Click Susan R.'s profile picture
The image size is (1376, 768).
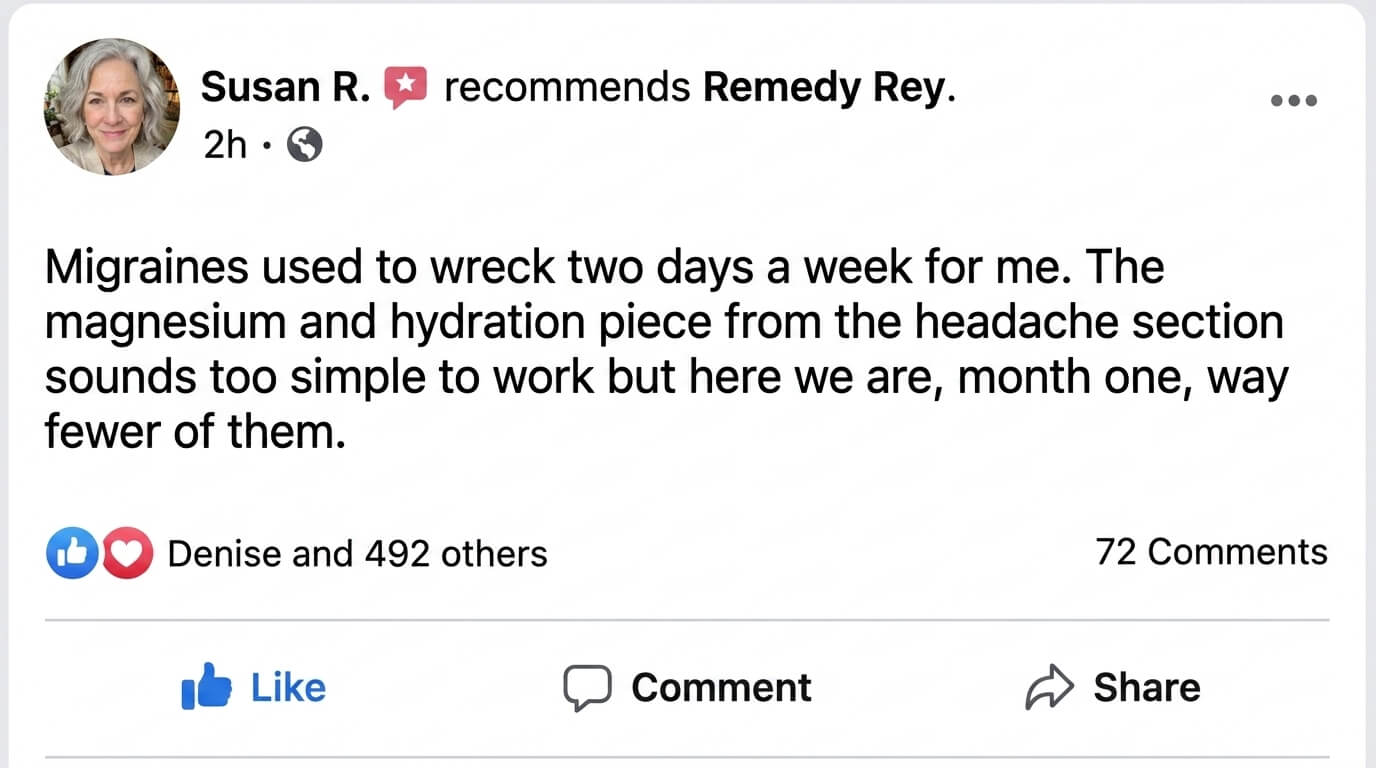click(112, 106)
